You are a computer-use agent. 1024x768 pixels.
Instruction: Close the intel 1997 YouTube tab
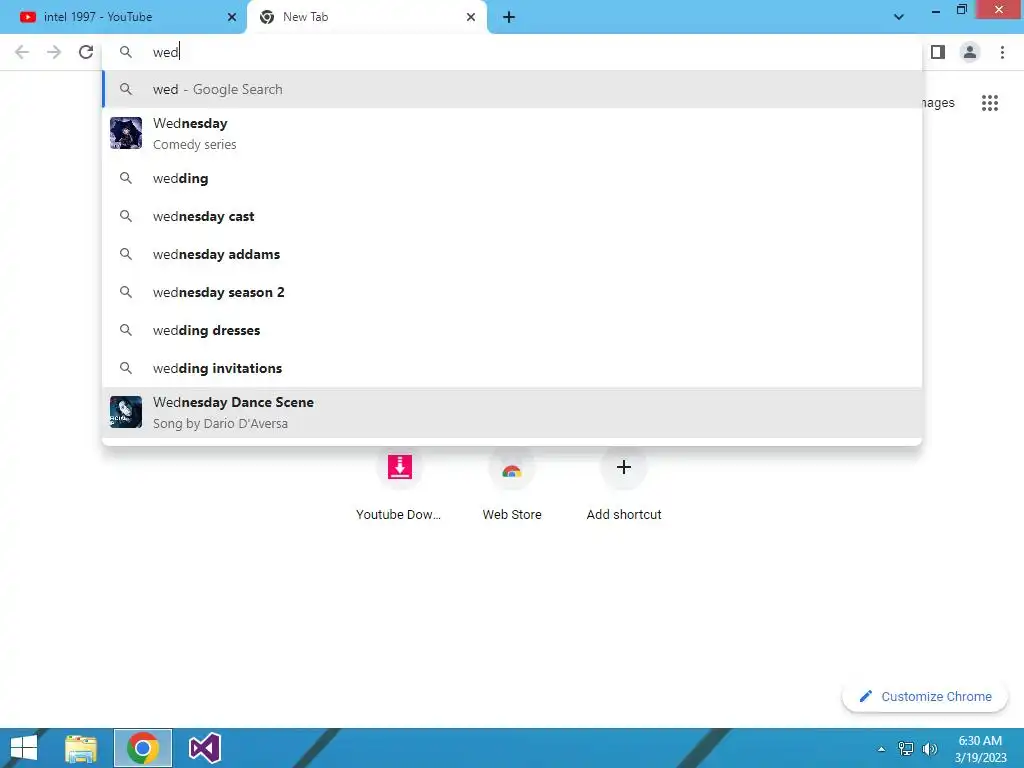[232, 17]
